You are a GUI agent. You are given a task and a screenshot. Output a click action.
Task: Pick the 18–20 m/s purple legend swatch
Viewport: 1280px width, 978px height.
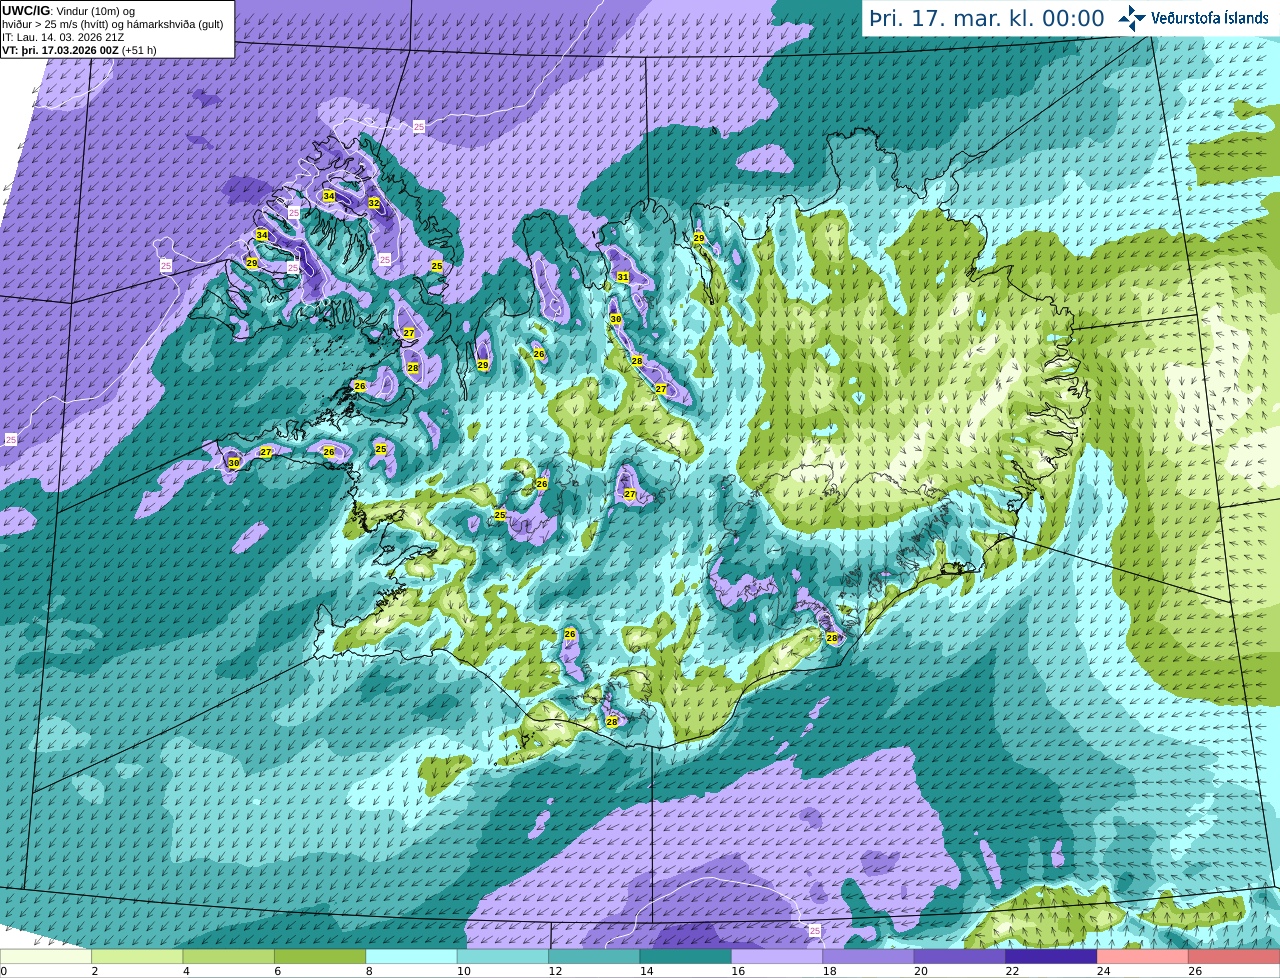(x=868, y=957)
